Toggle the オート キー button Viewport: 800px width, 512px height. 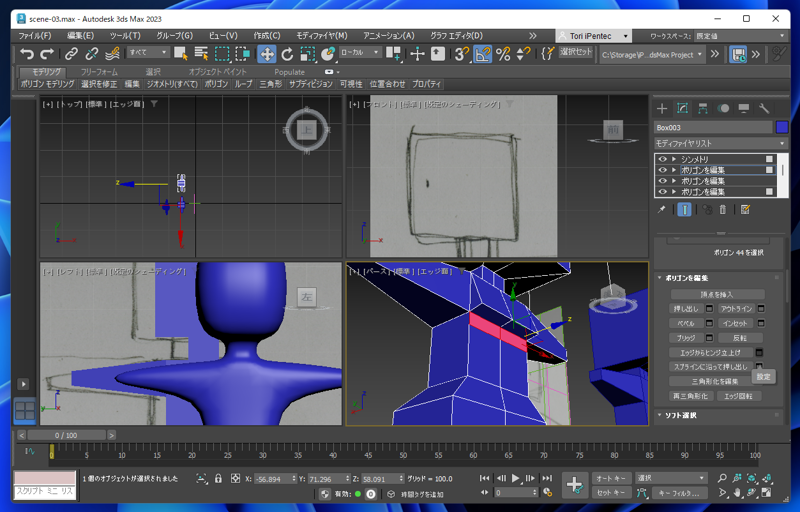coord(611,478)
